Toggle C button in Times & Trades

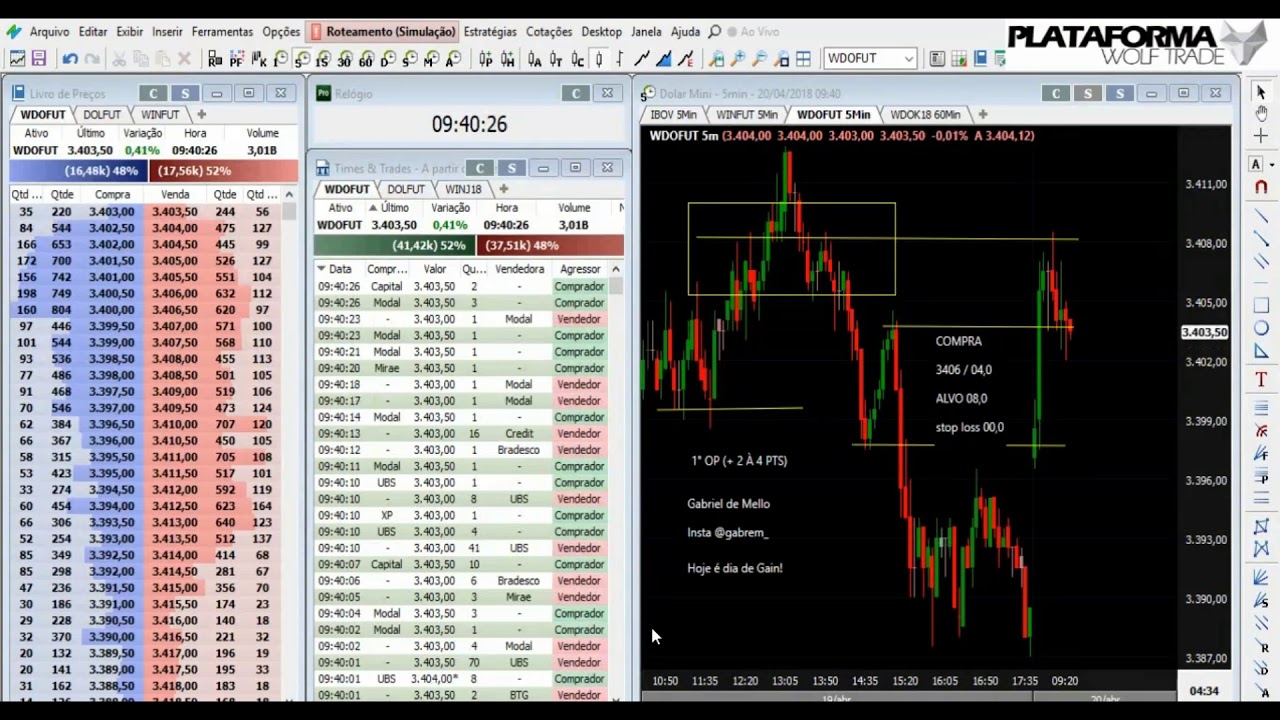pyautogui.click(x=479, y=167)
